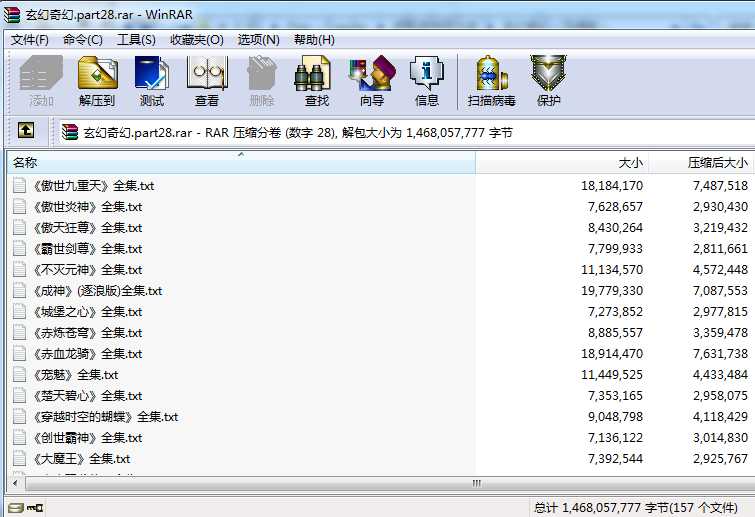
Task: Select file 《创世霸神》全集.txt
Action: (88, 438)
